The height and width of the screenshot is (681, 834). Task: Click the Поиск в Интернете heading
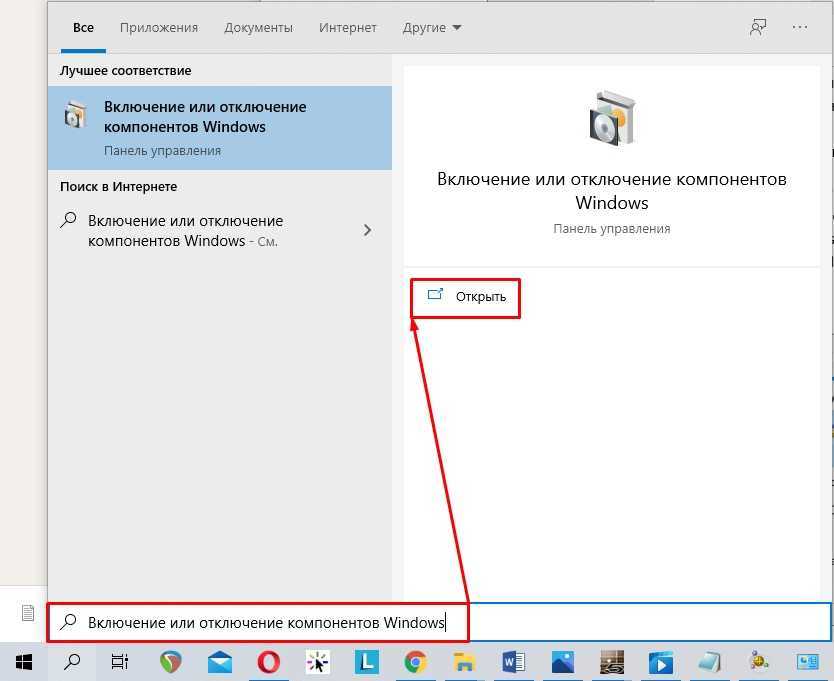point(119,187)
